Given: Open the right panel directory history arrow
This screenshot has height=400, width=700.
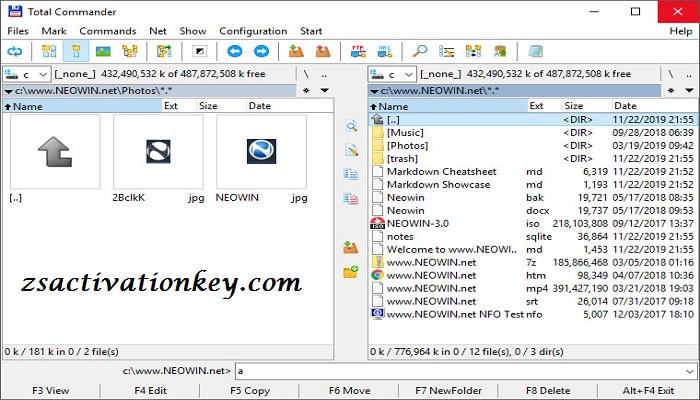Looking at the screenshot, I should coord(689,91).
